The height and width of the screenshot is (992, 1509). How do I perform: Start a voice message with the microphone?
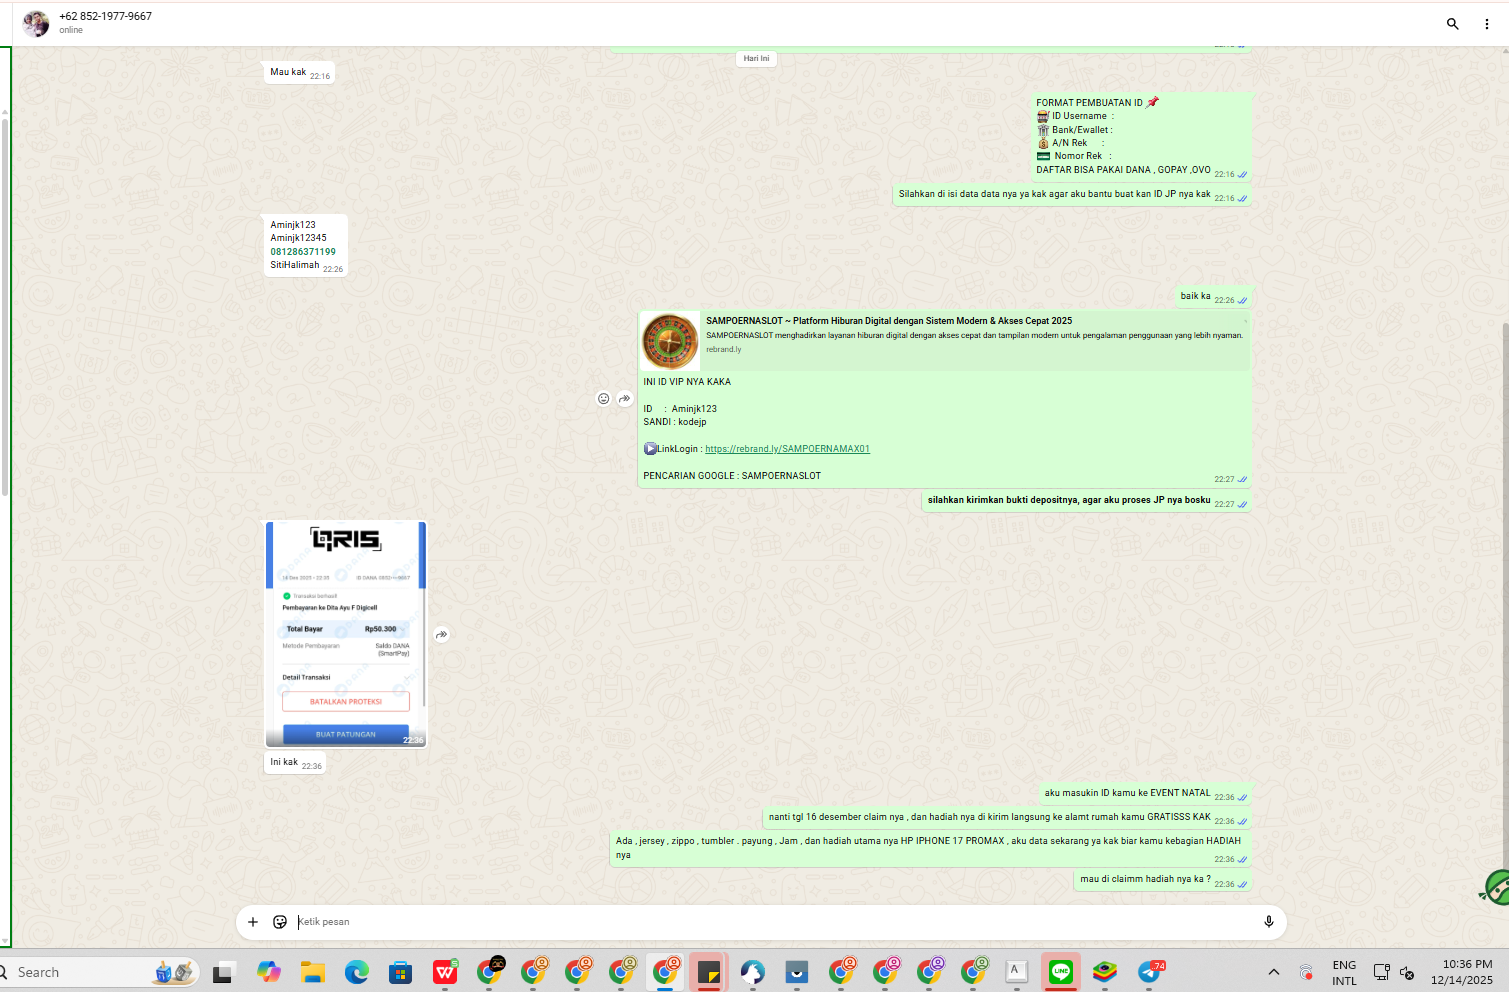click(x=1269, y=922)
